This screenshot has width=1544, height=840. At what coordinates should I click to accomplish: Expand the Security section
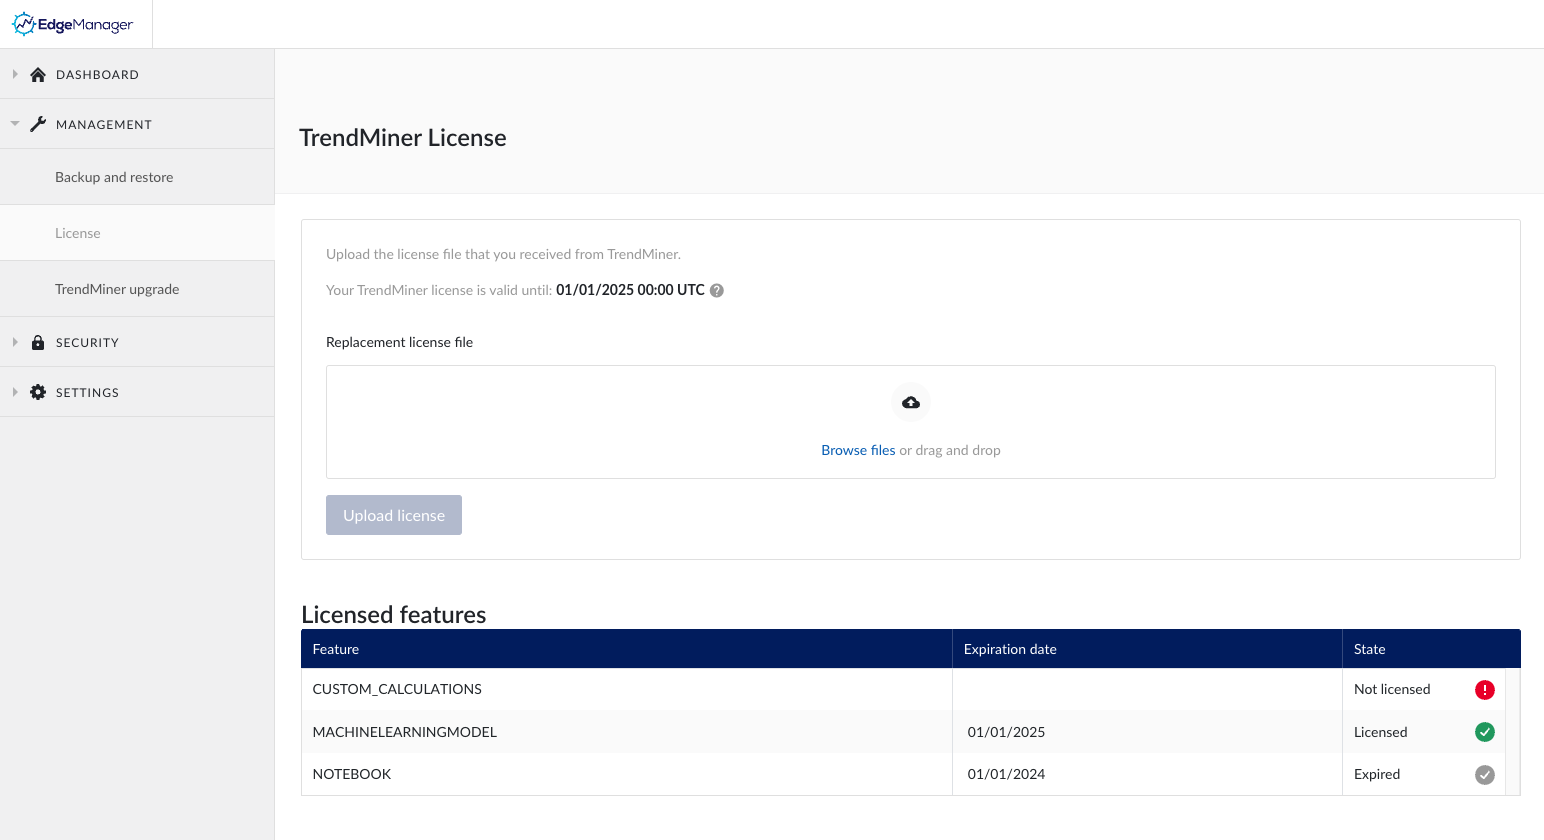(x=14, y=341)
